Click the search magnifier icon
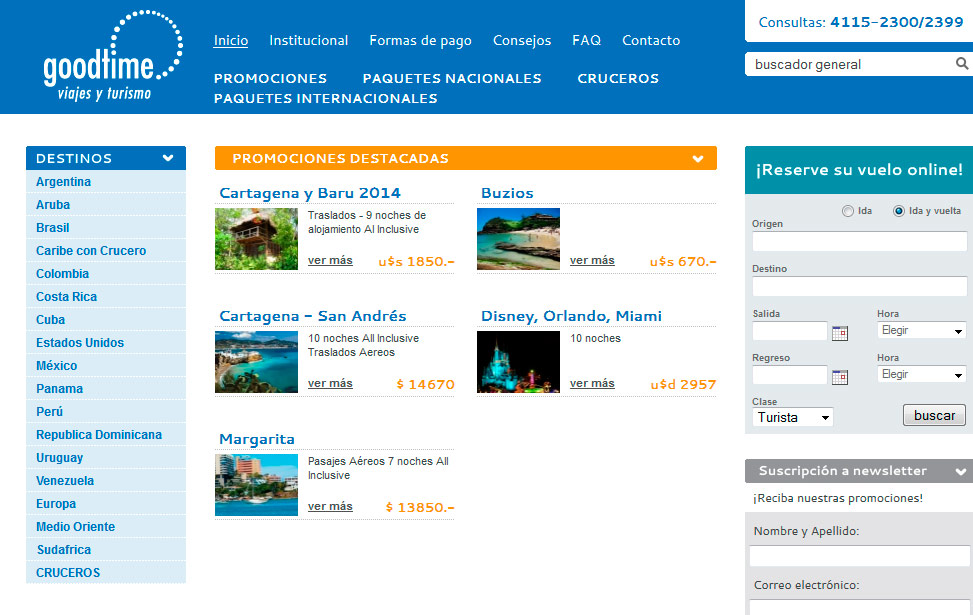 (961, 64)
